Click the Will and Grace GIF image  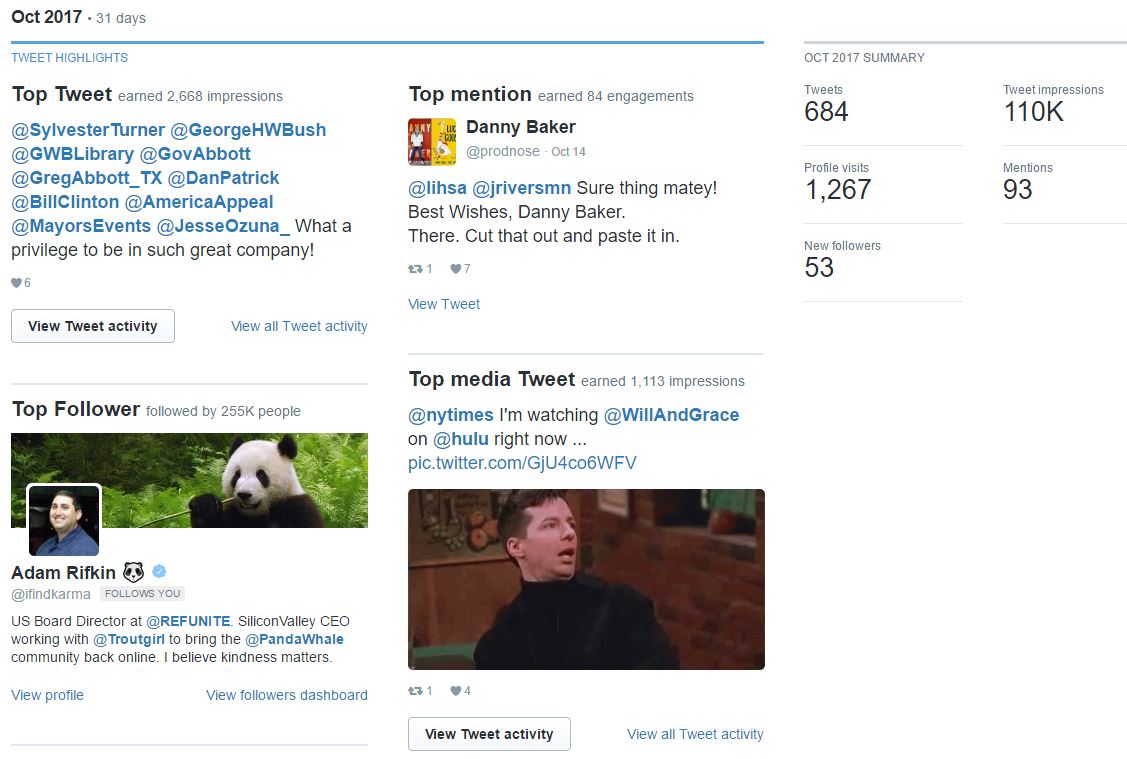pyautogui.click(x=586, y=579)
